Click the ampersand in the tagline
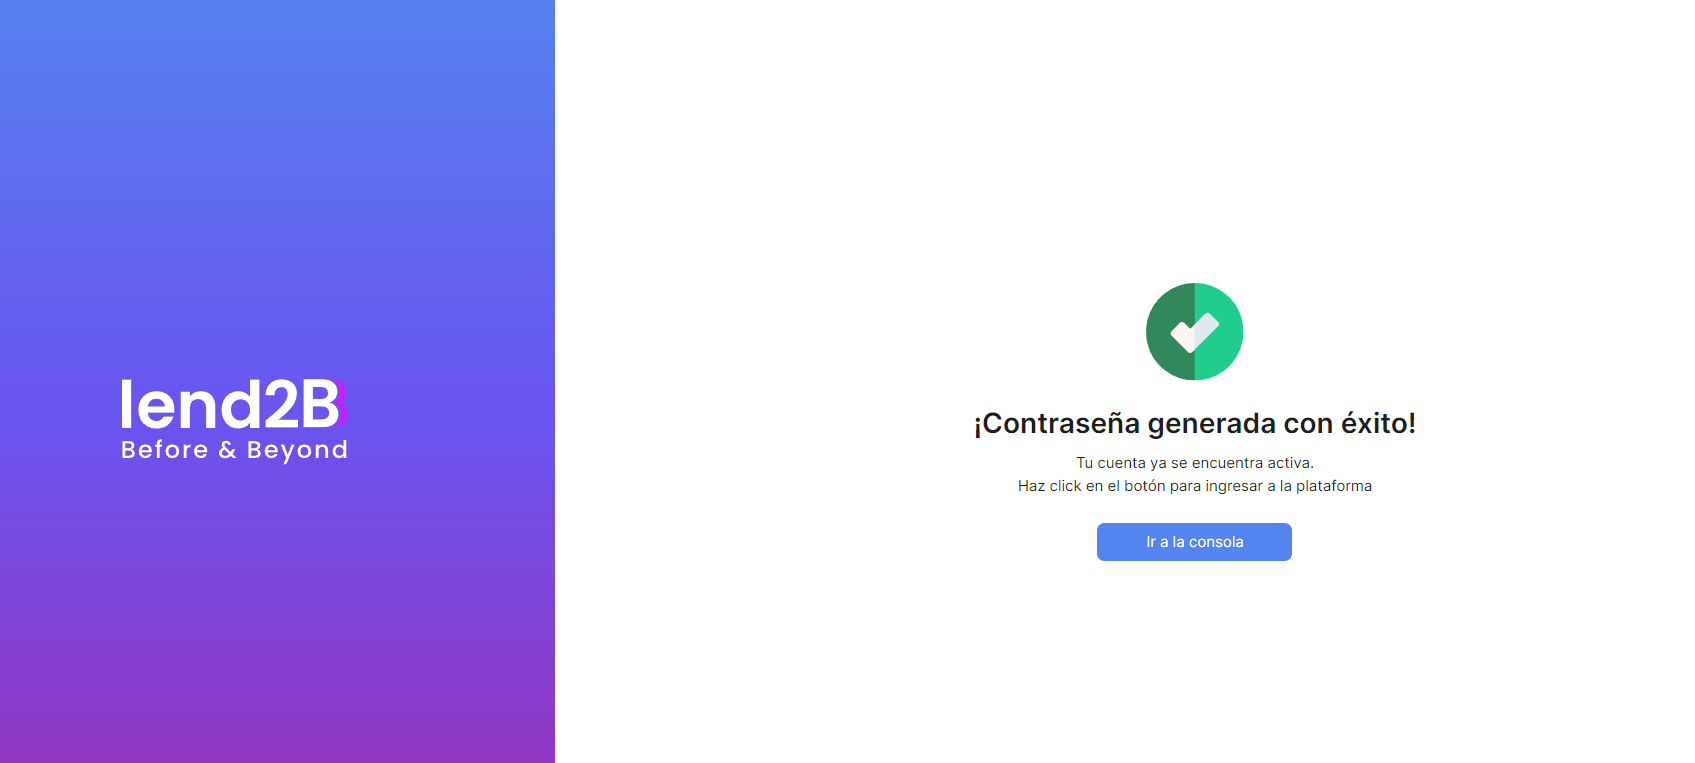 [x=228, y=450]
